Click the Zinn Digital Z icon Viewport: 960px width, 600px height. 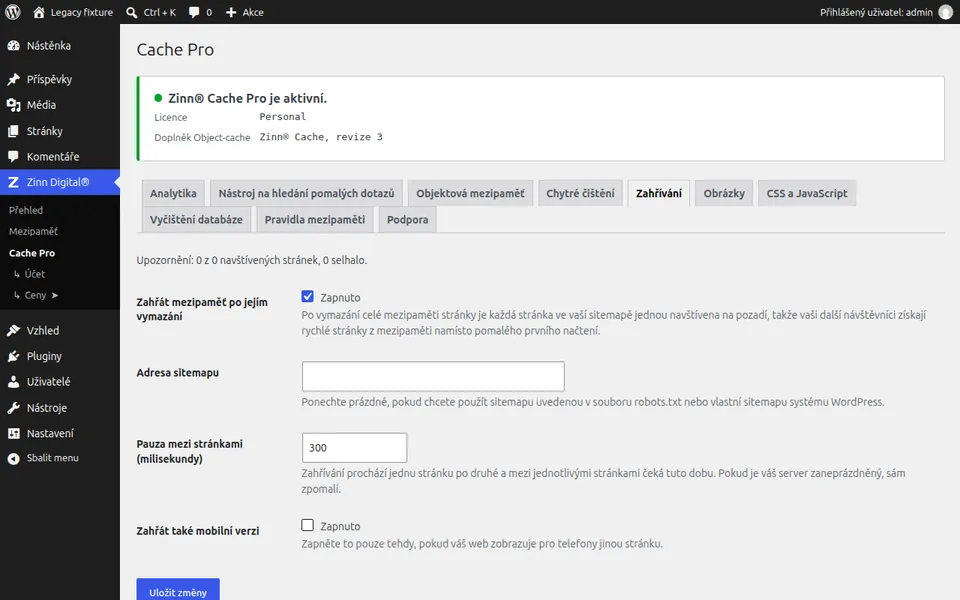coord(13,182)
